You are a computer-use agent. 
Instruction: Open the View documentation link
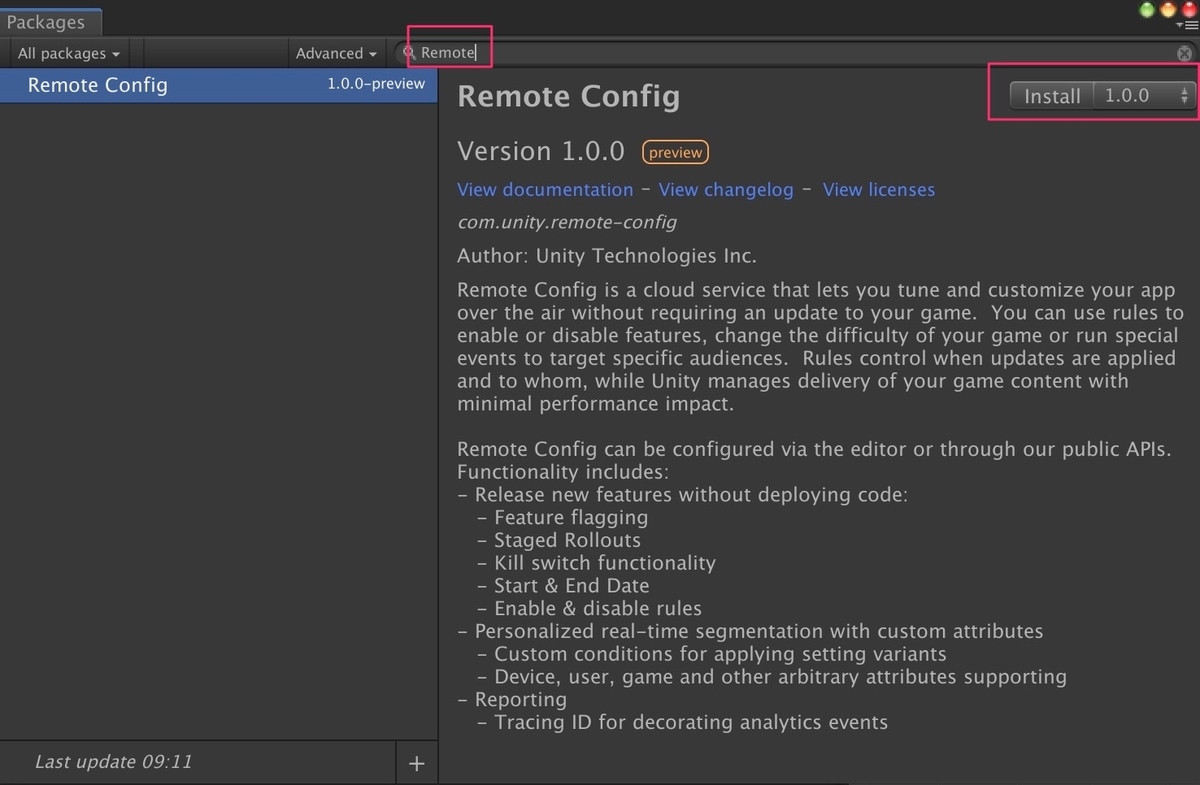click(544, 189)
